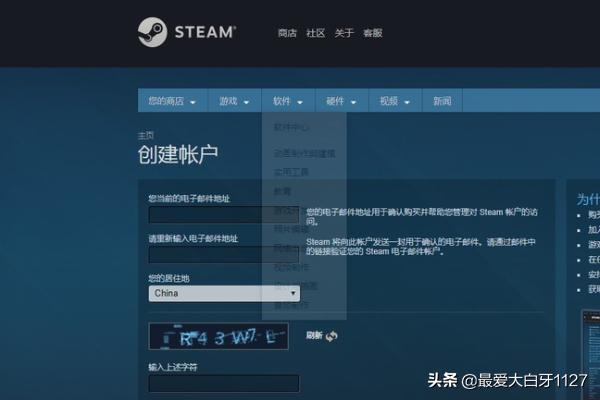Expand the 视频 dropdown tab
The image size is (600, 400).
tap(395, 101)
